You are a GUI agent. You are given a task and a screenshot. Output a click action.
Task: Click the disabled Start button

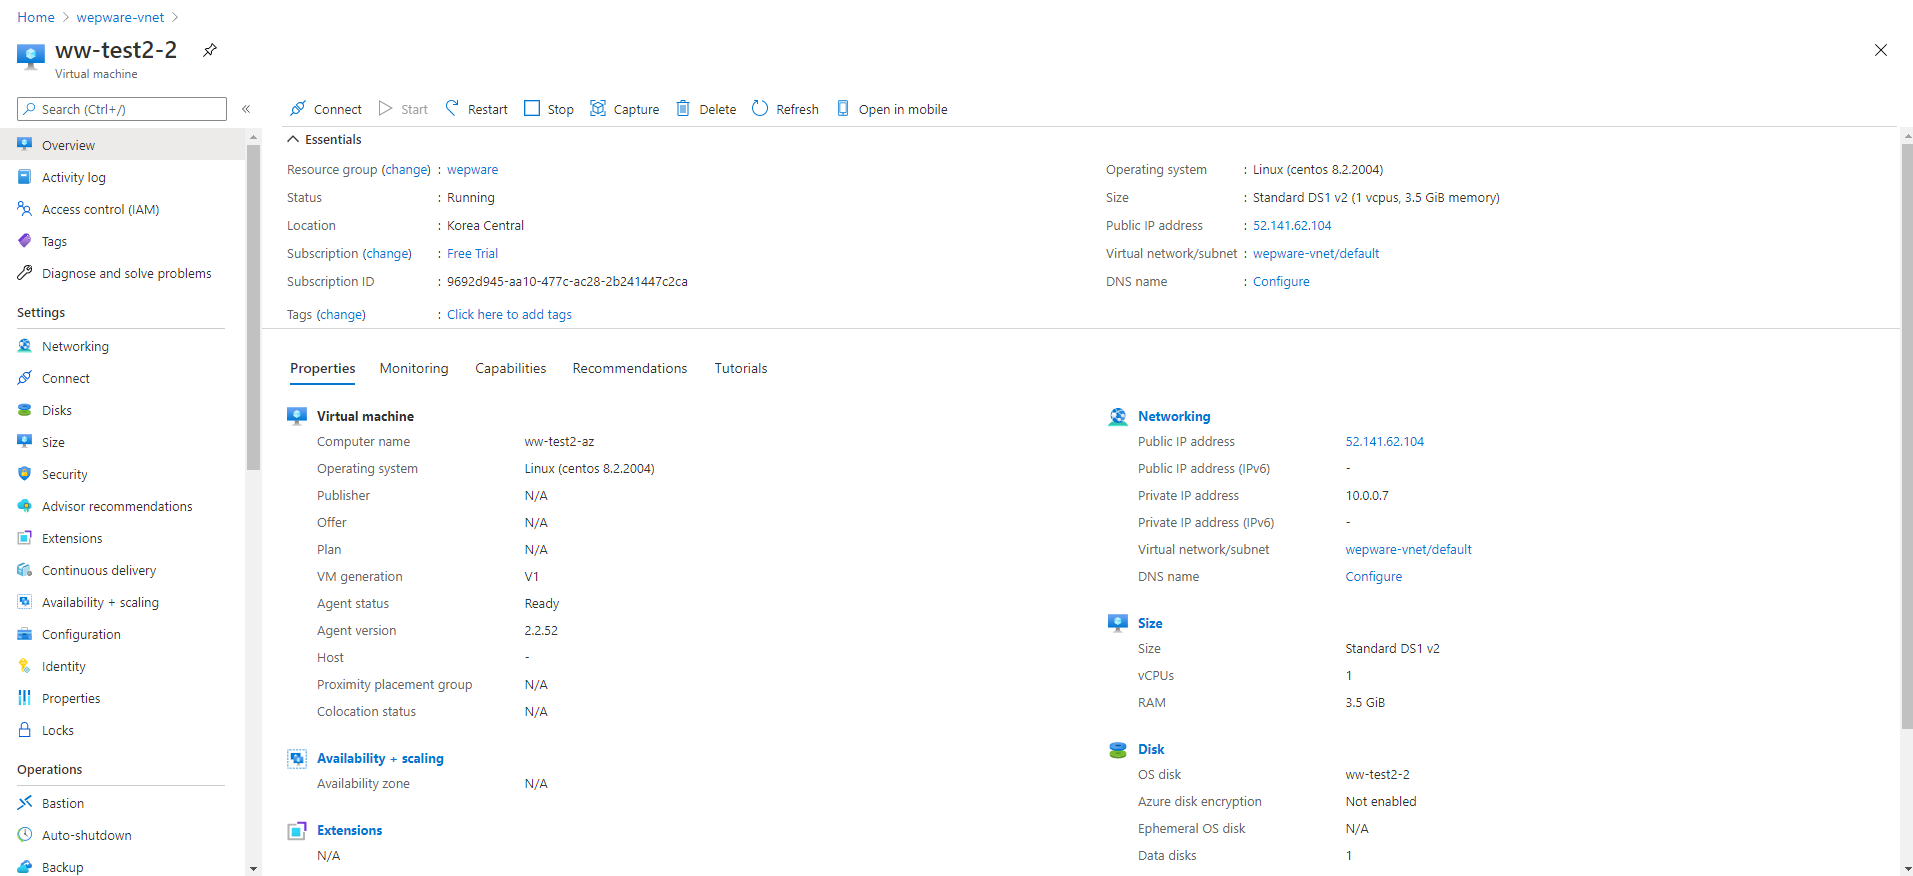(403, 109)
